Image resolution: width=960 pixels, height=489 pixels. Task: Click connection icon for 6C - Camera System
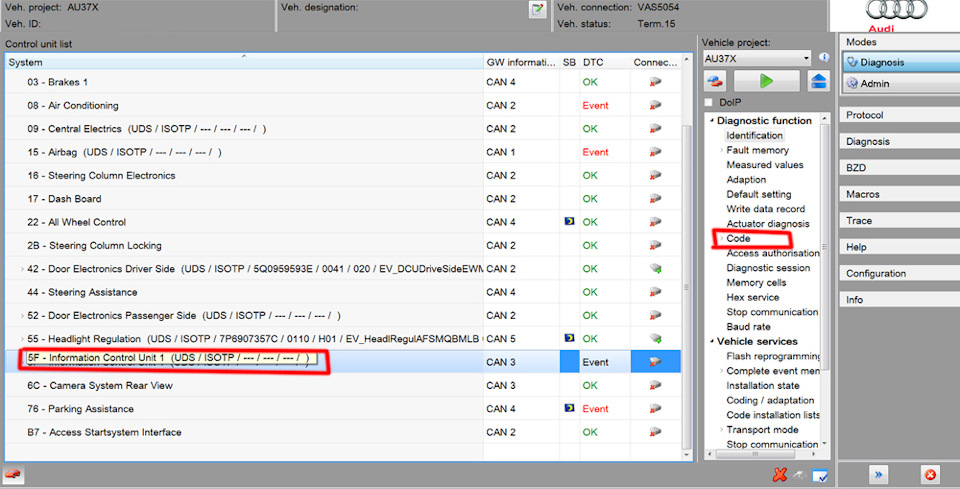[x=655, y=386]
